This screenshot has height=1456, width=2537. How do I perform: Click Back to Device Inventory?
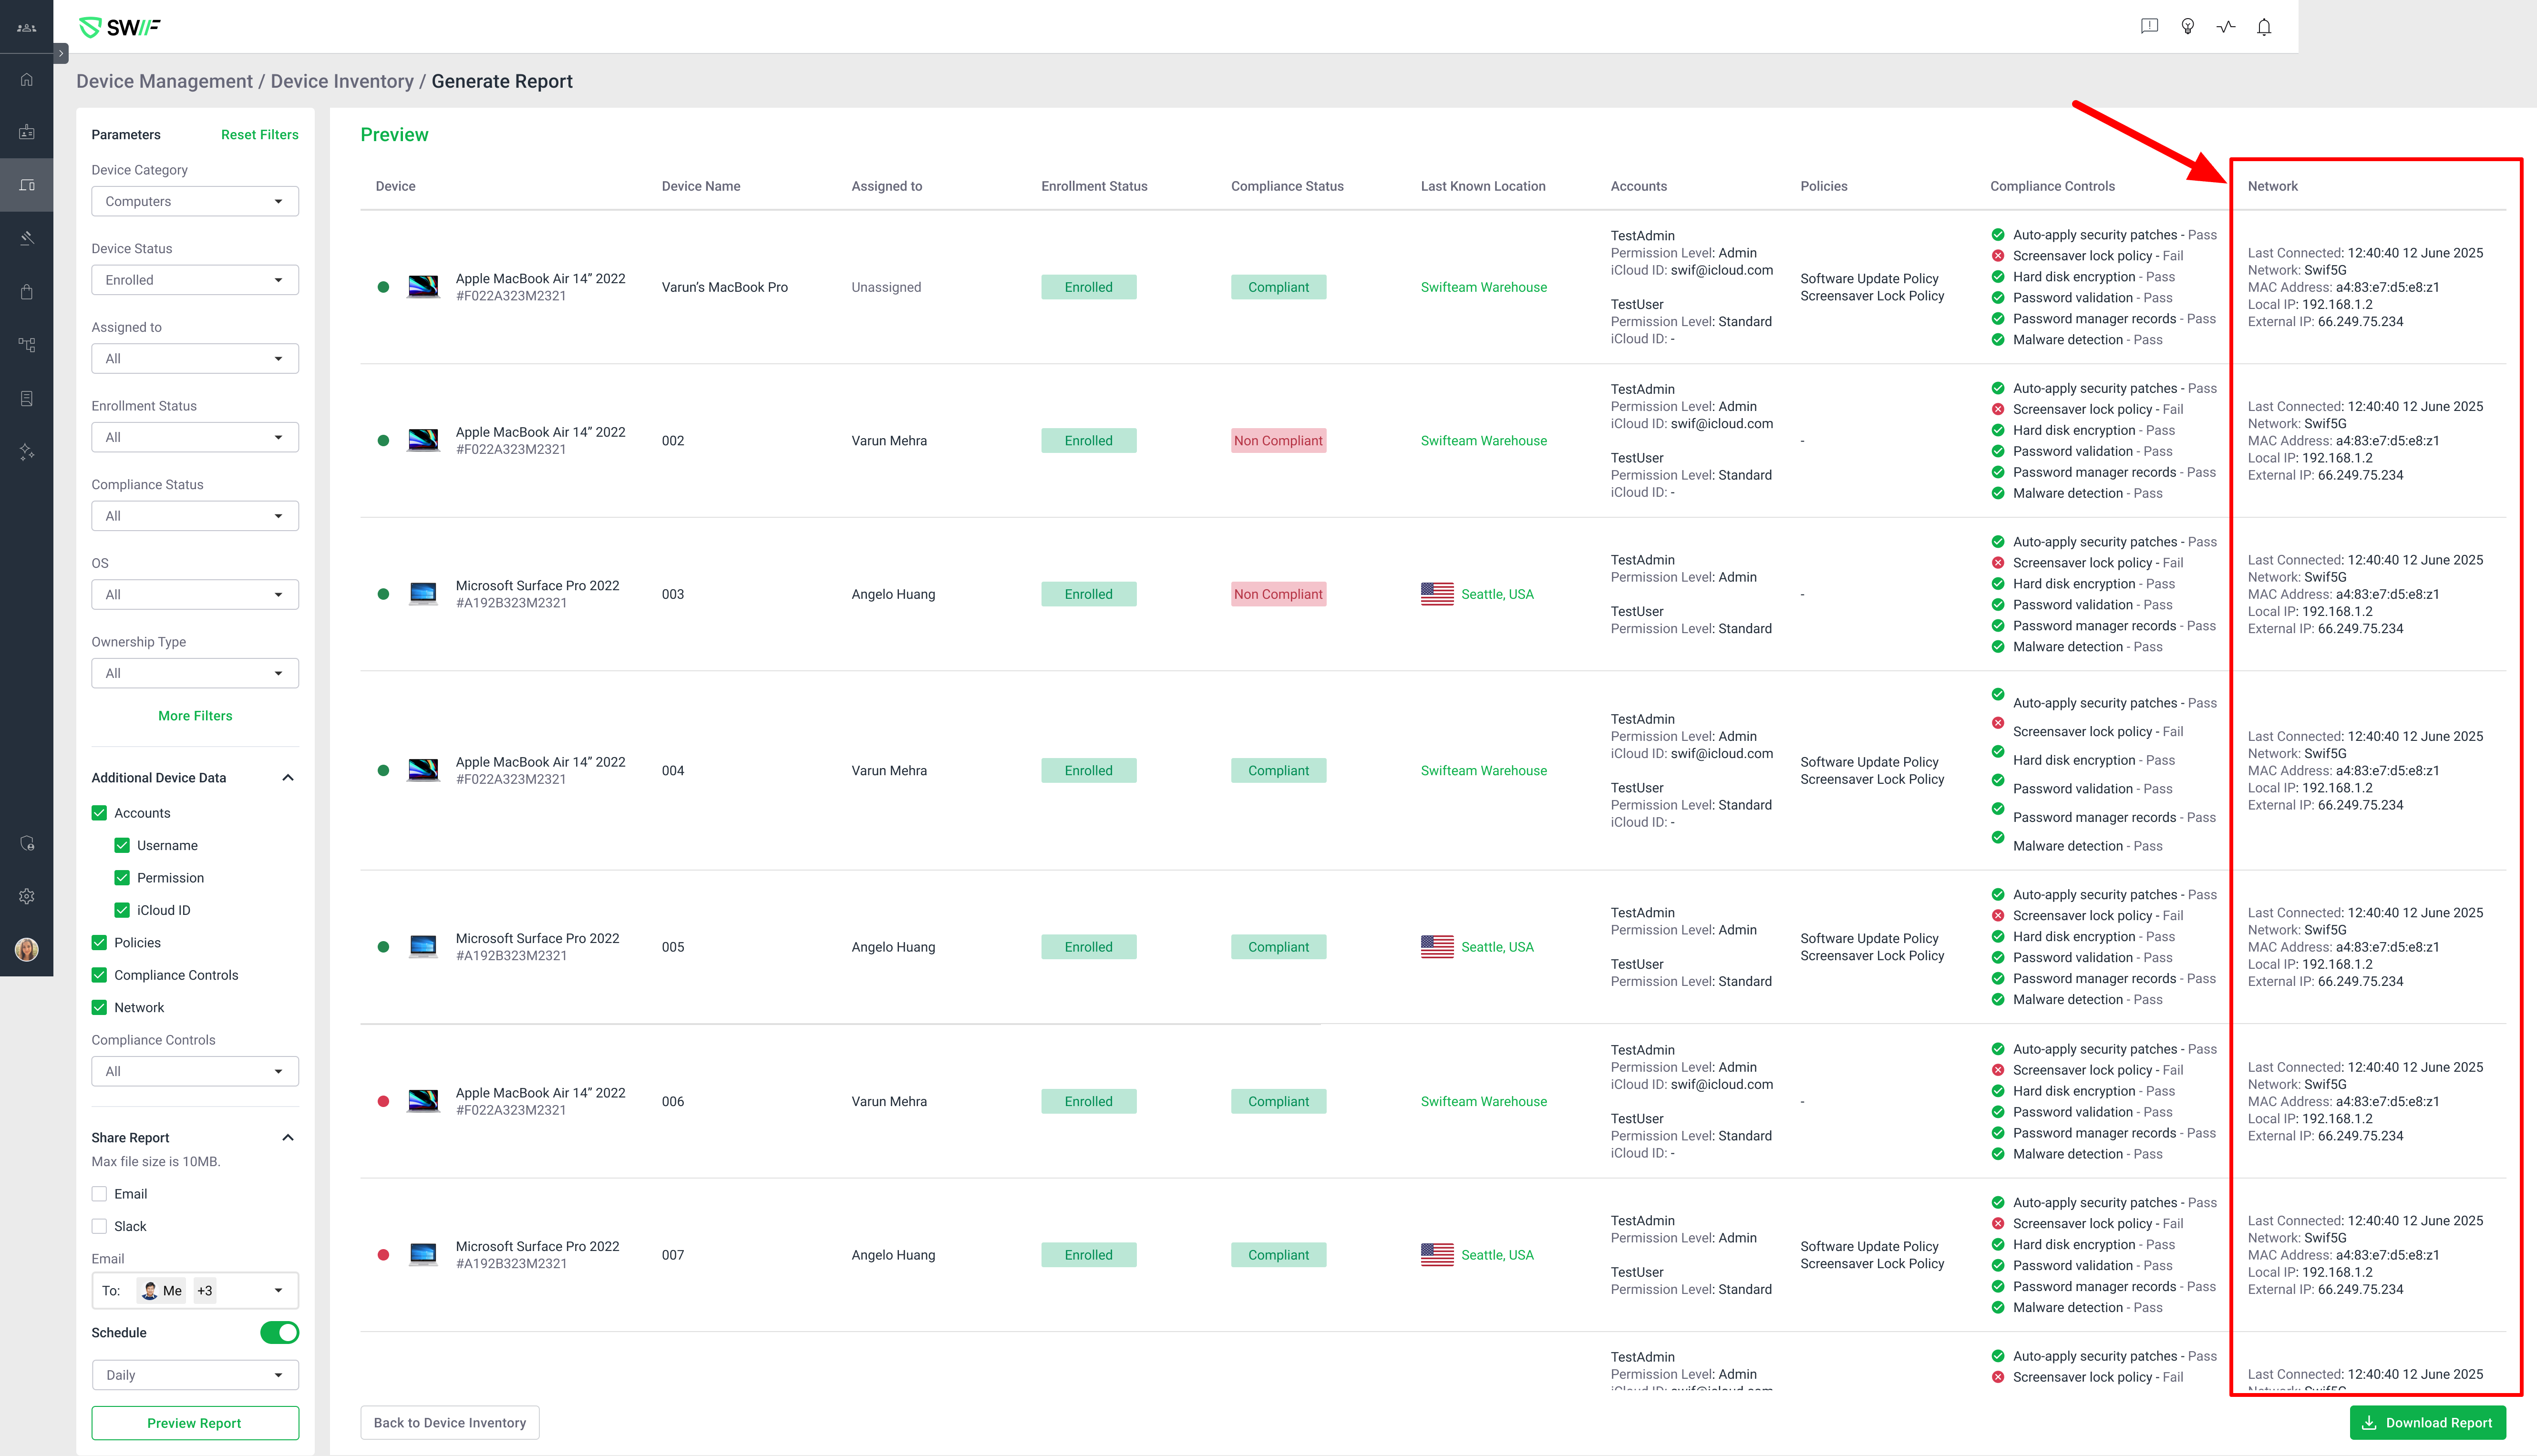point(450,1424)
